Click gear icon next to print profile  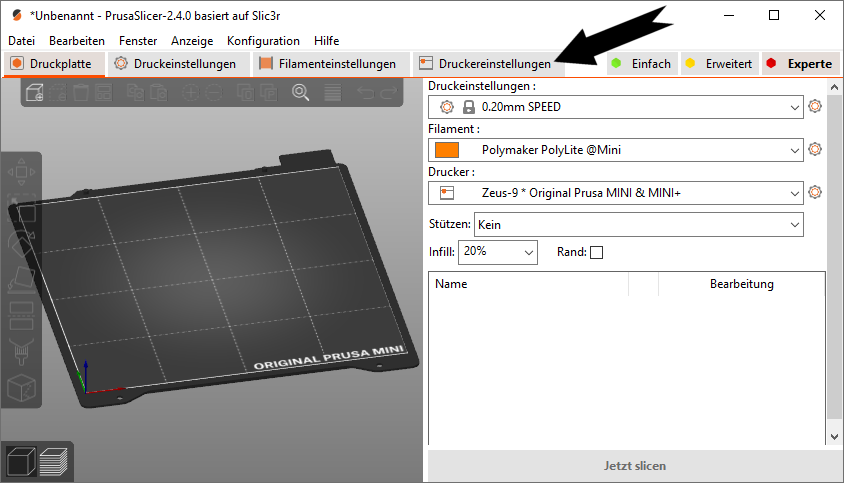(815, 106)
